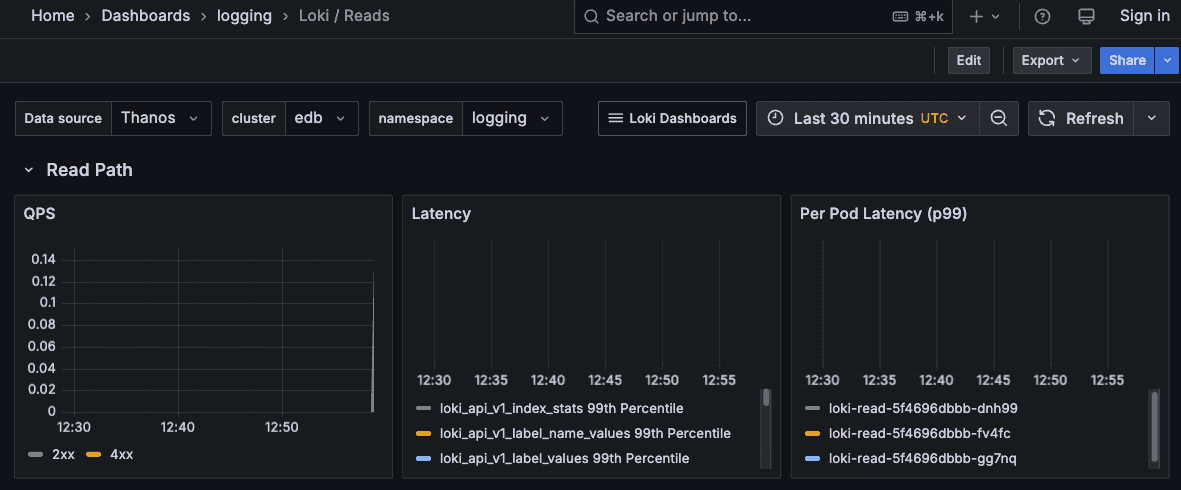Viewport: 1181px width, 490px height.
Task: Click the Per Pod Latency legend scrollbar
Action: point(1155,428)
